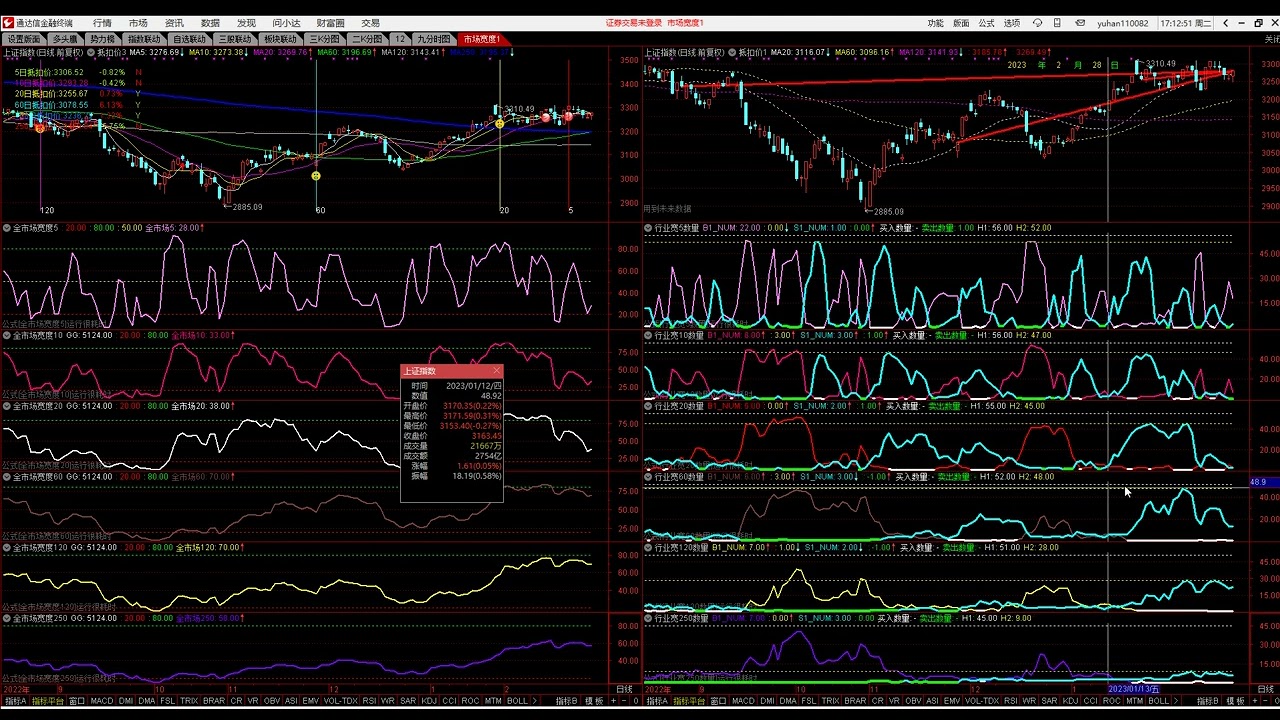Click the yuhan110082 account name
The height and width of the screenshot is (720, 1280).
tap(1122, 22)
